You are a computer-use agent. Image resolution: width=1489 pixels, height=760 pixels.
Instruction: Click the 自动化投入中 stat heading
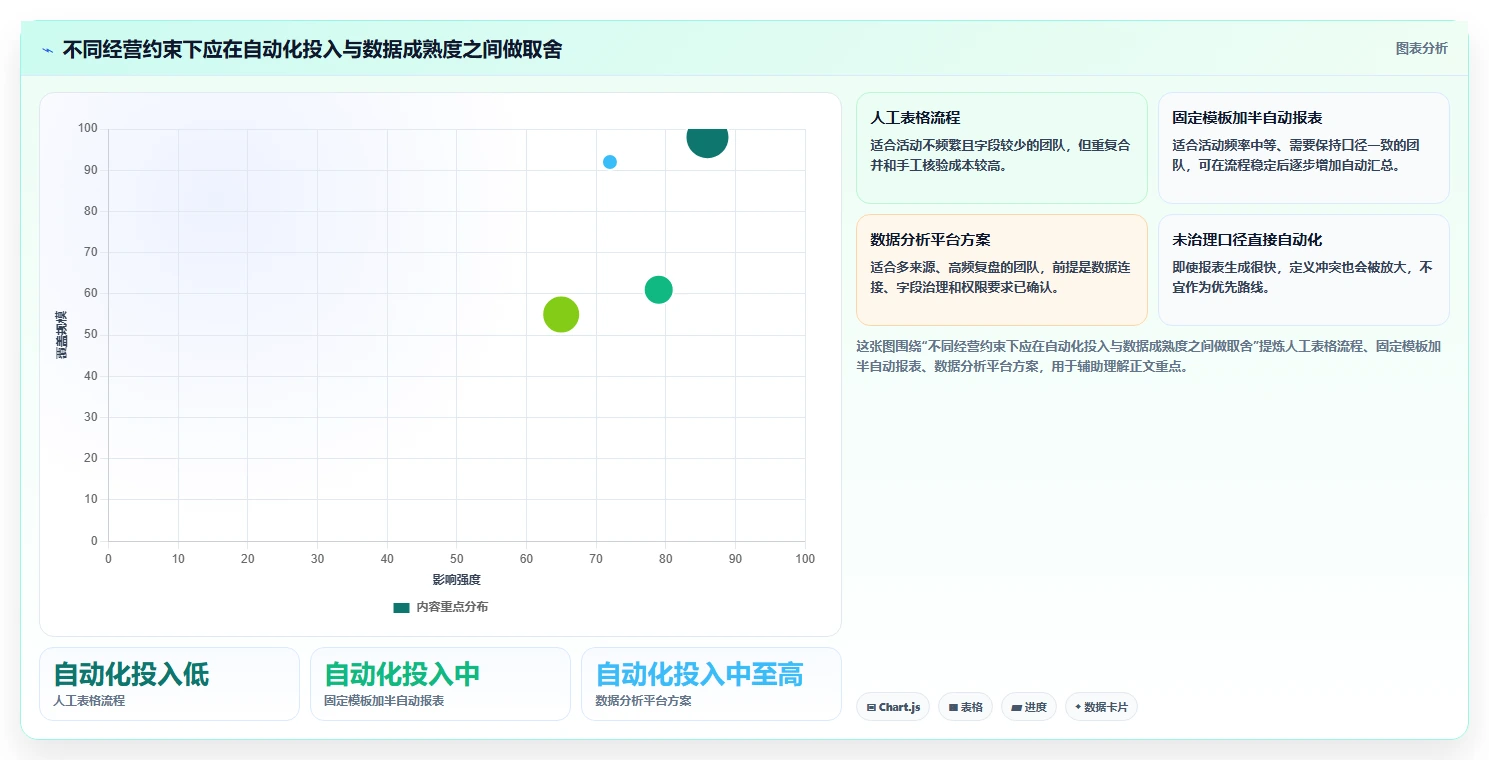coord(402,675)
